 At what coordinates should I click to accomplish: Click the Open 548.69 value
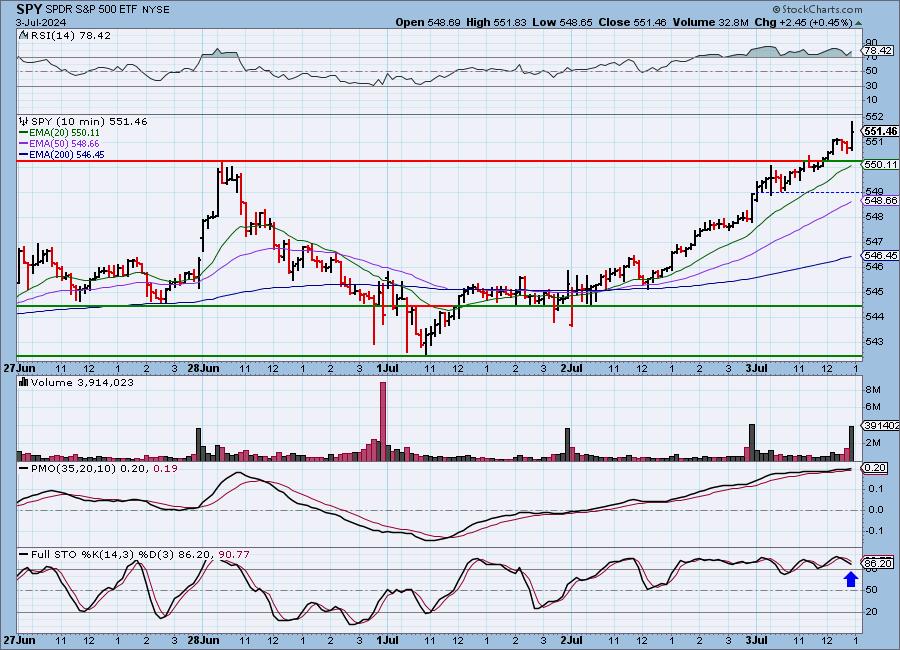[x=428, y=22]
